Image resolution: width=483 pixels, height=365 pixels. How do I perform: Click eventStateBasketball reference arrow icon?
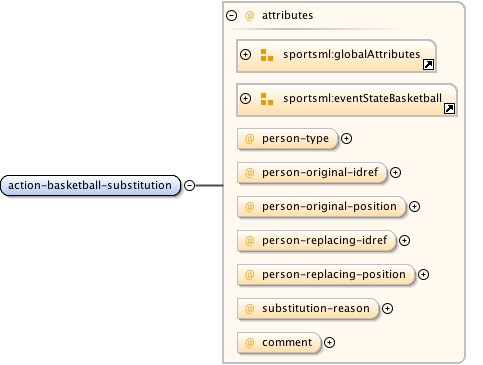(x=449, y=108)
